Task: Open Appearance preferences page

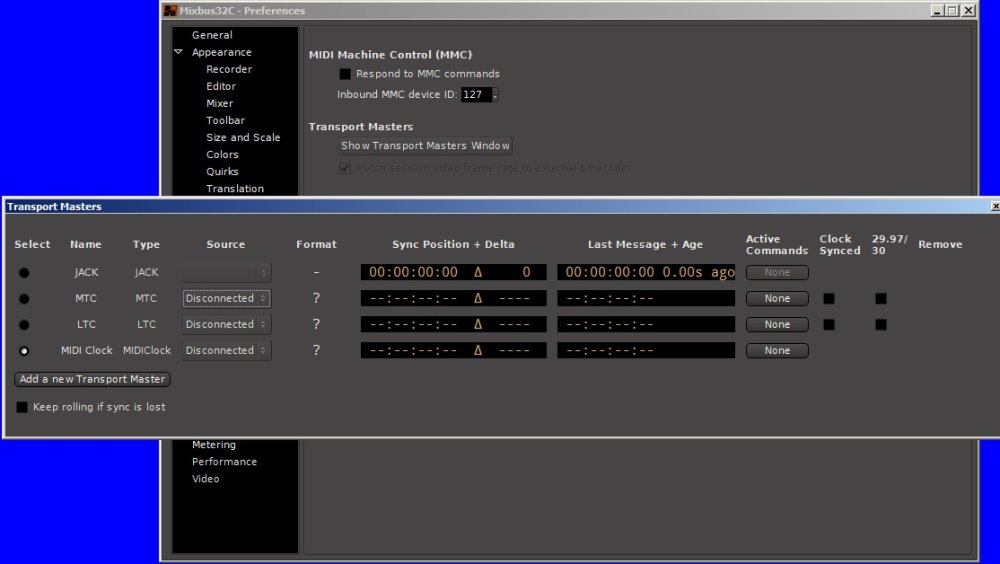Action: [222, 52]
